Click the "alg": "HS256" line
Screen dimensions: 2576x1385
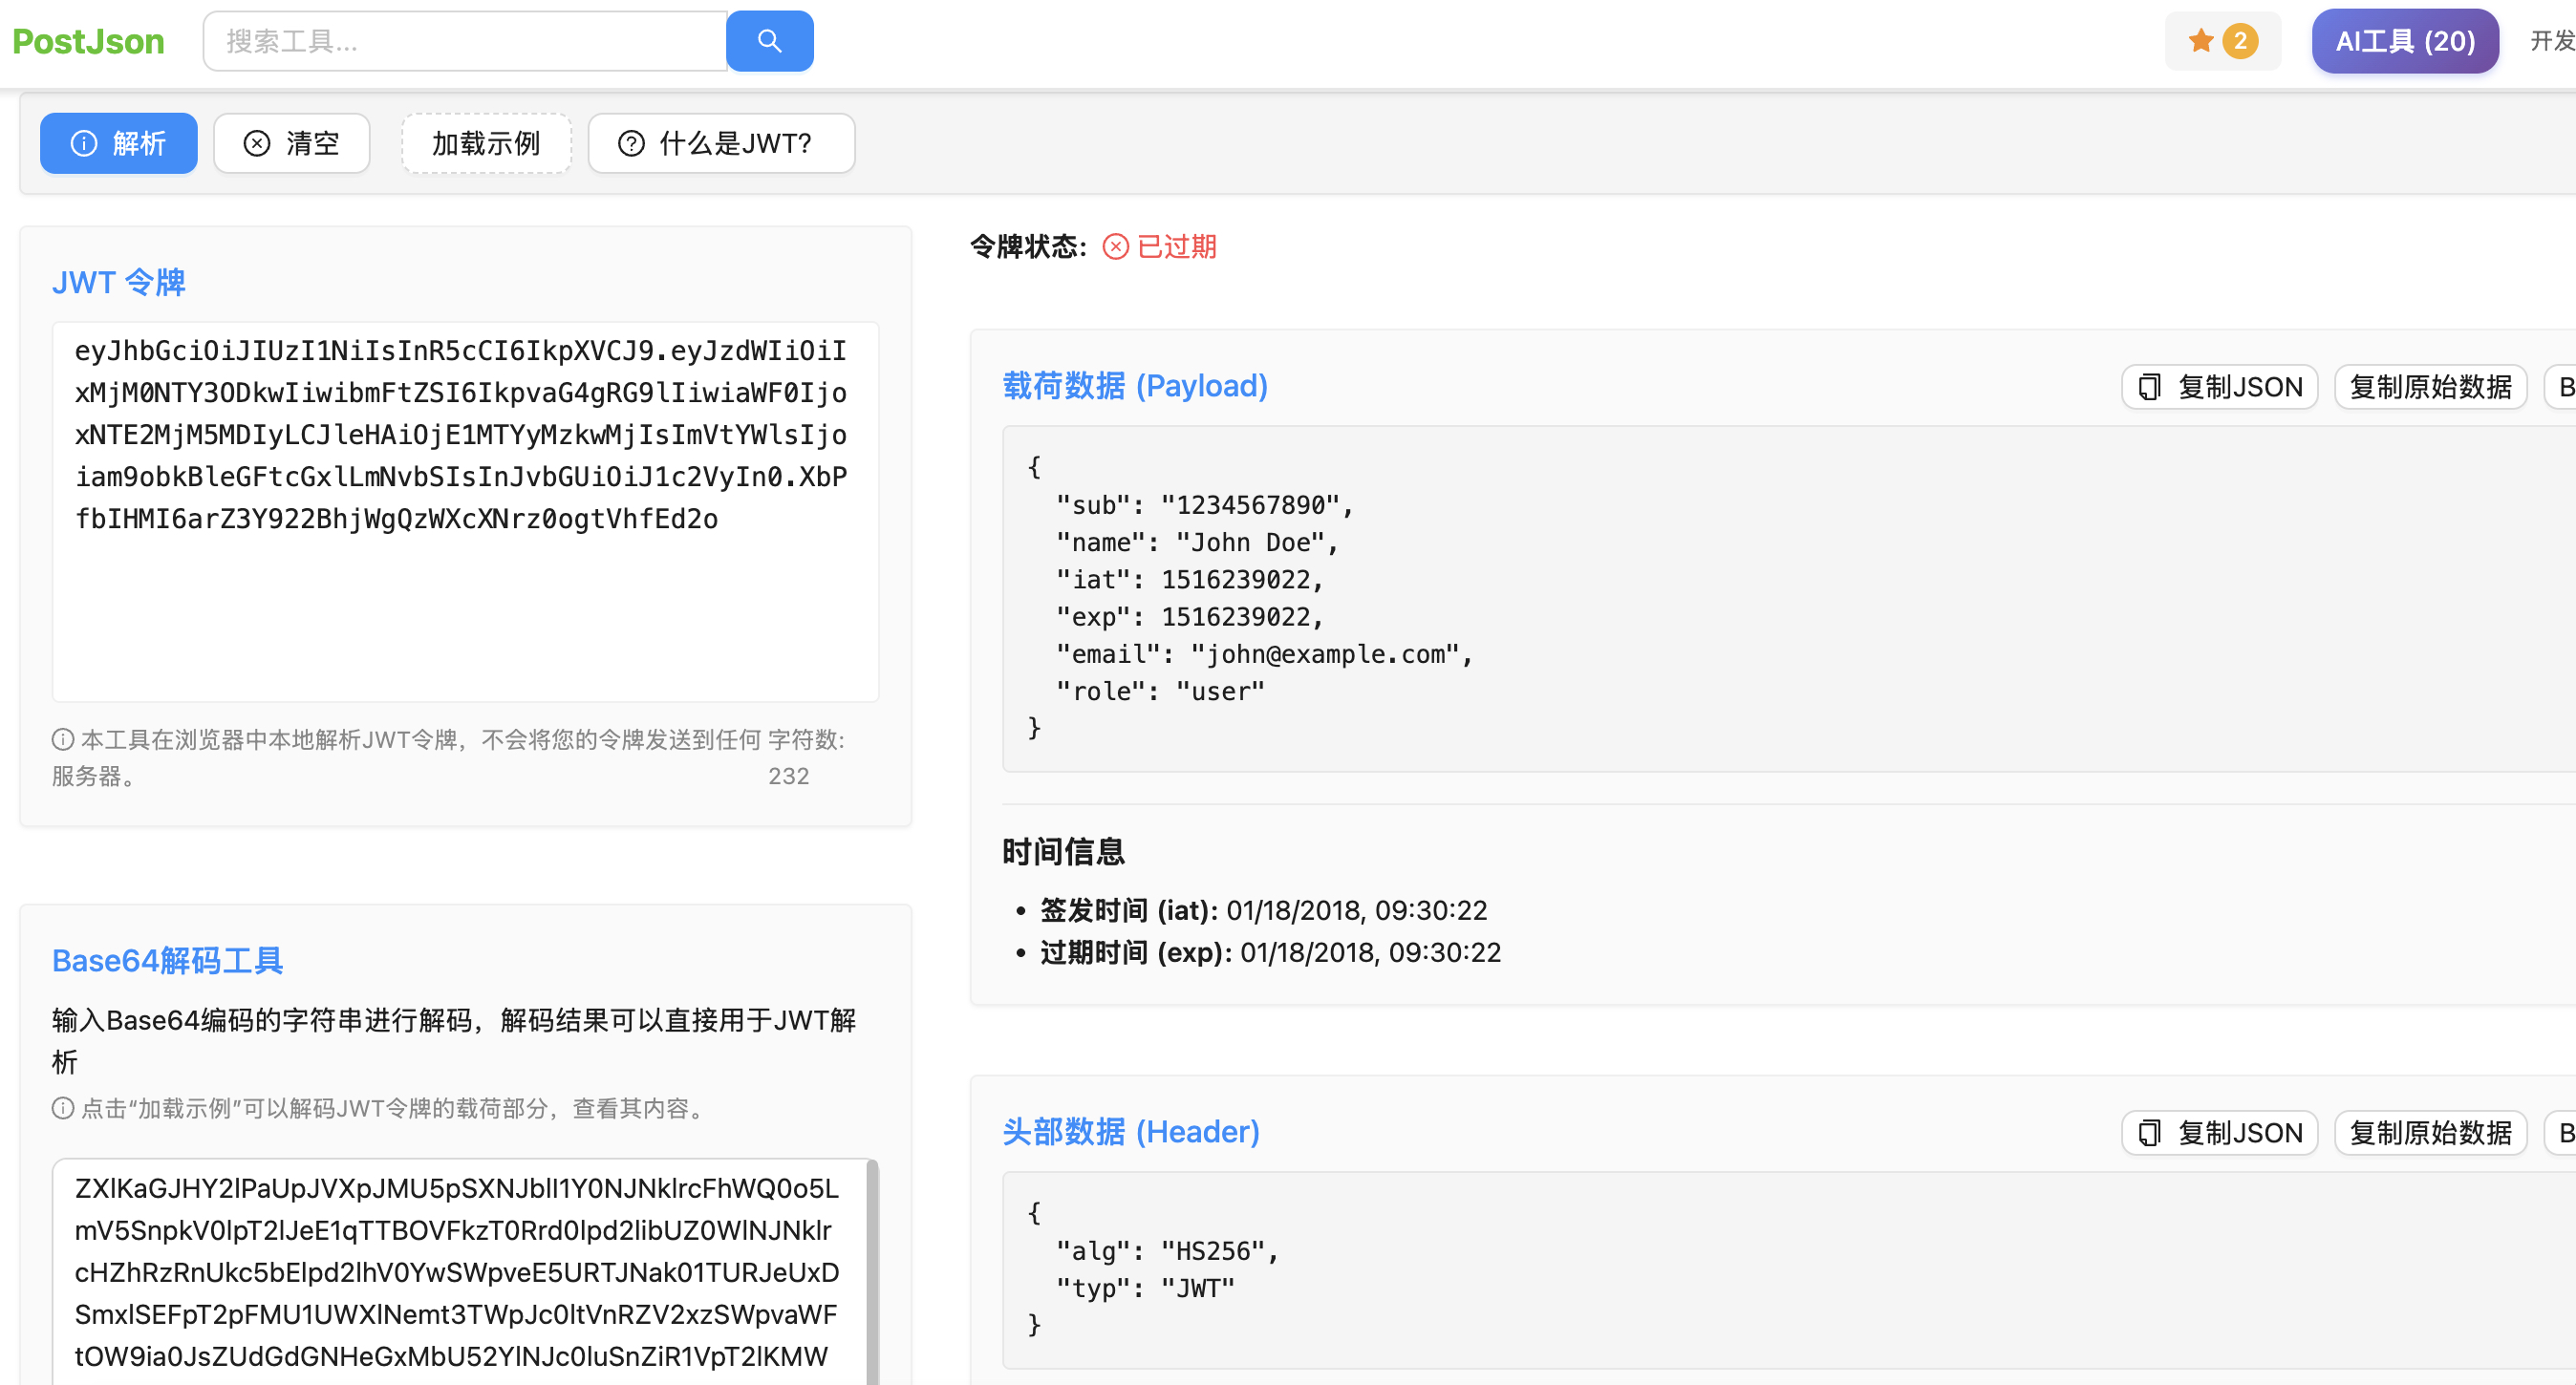pos(1167,1251)
